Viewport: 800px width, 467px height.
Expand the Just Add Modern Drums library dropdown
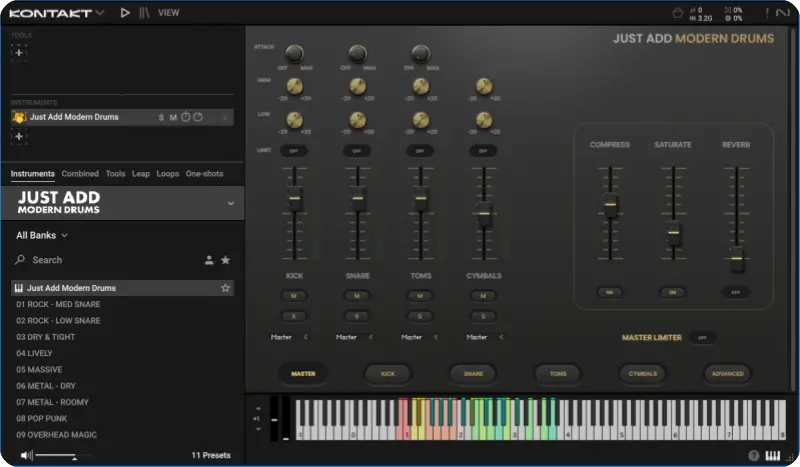[x=230, y=203]
